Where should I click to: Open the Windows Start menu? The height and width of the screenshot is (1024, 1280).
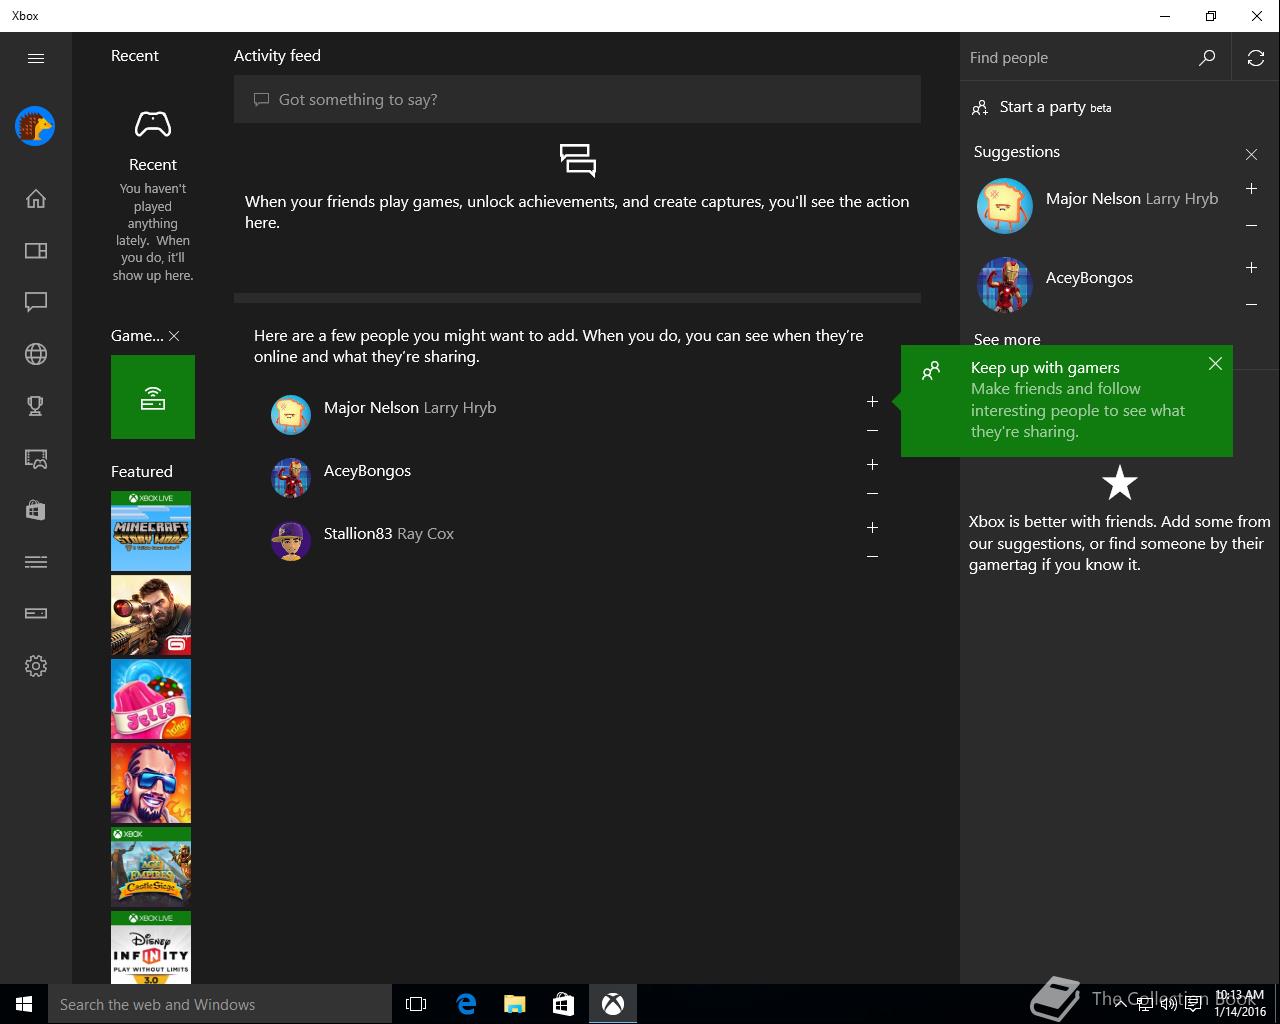tap(24, 1004)
